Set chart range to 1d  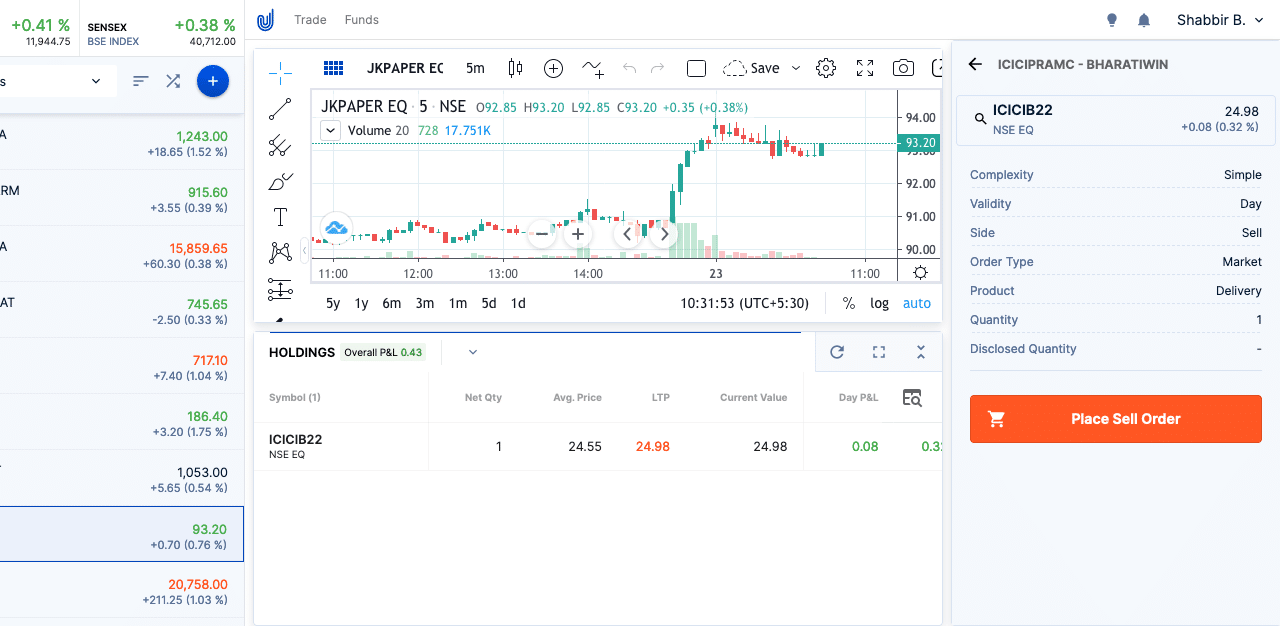click(518, 303)
